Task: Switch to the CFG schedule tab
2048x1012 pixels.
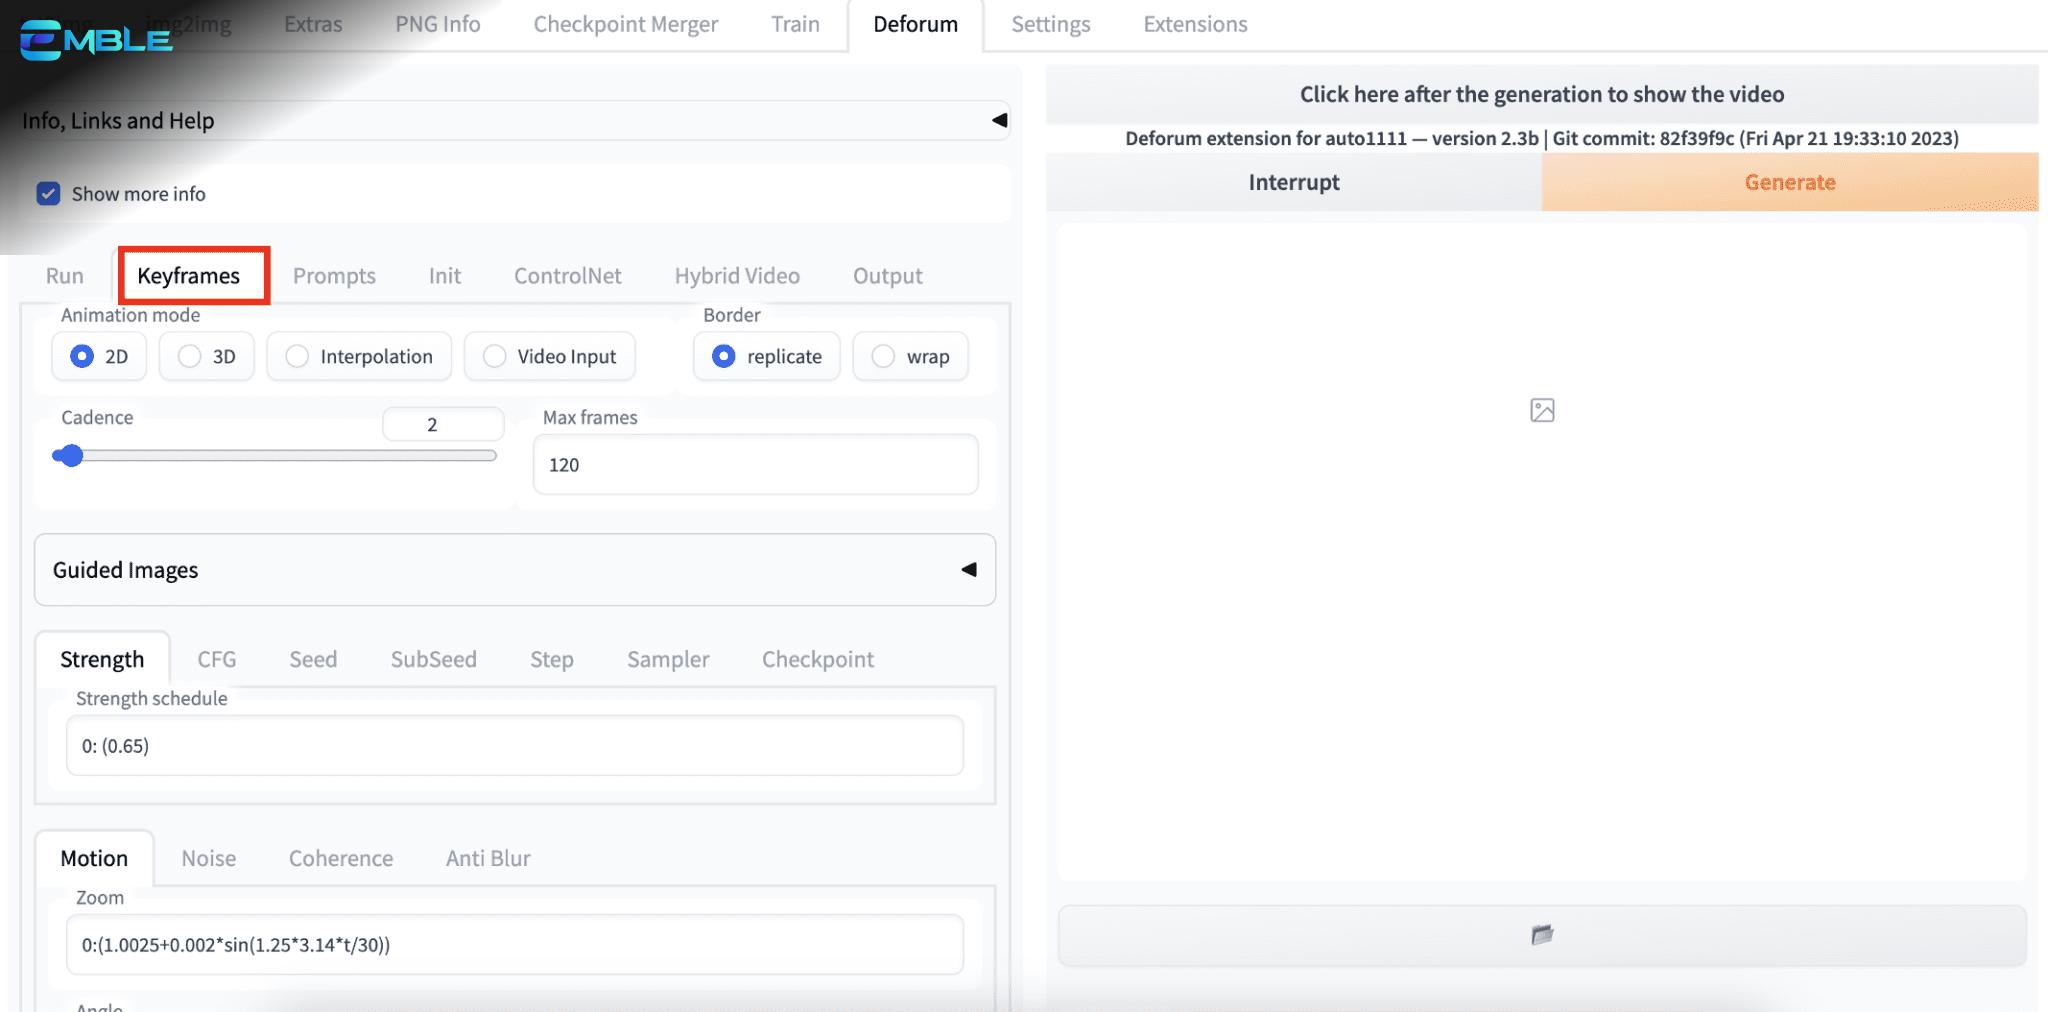Action: coord(217,659)
